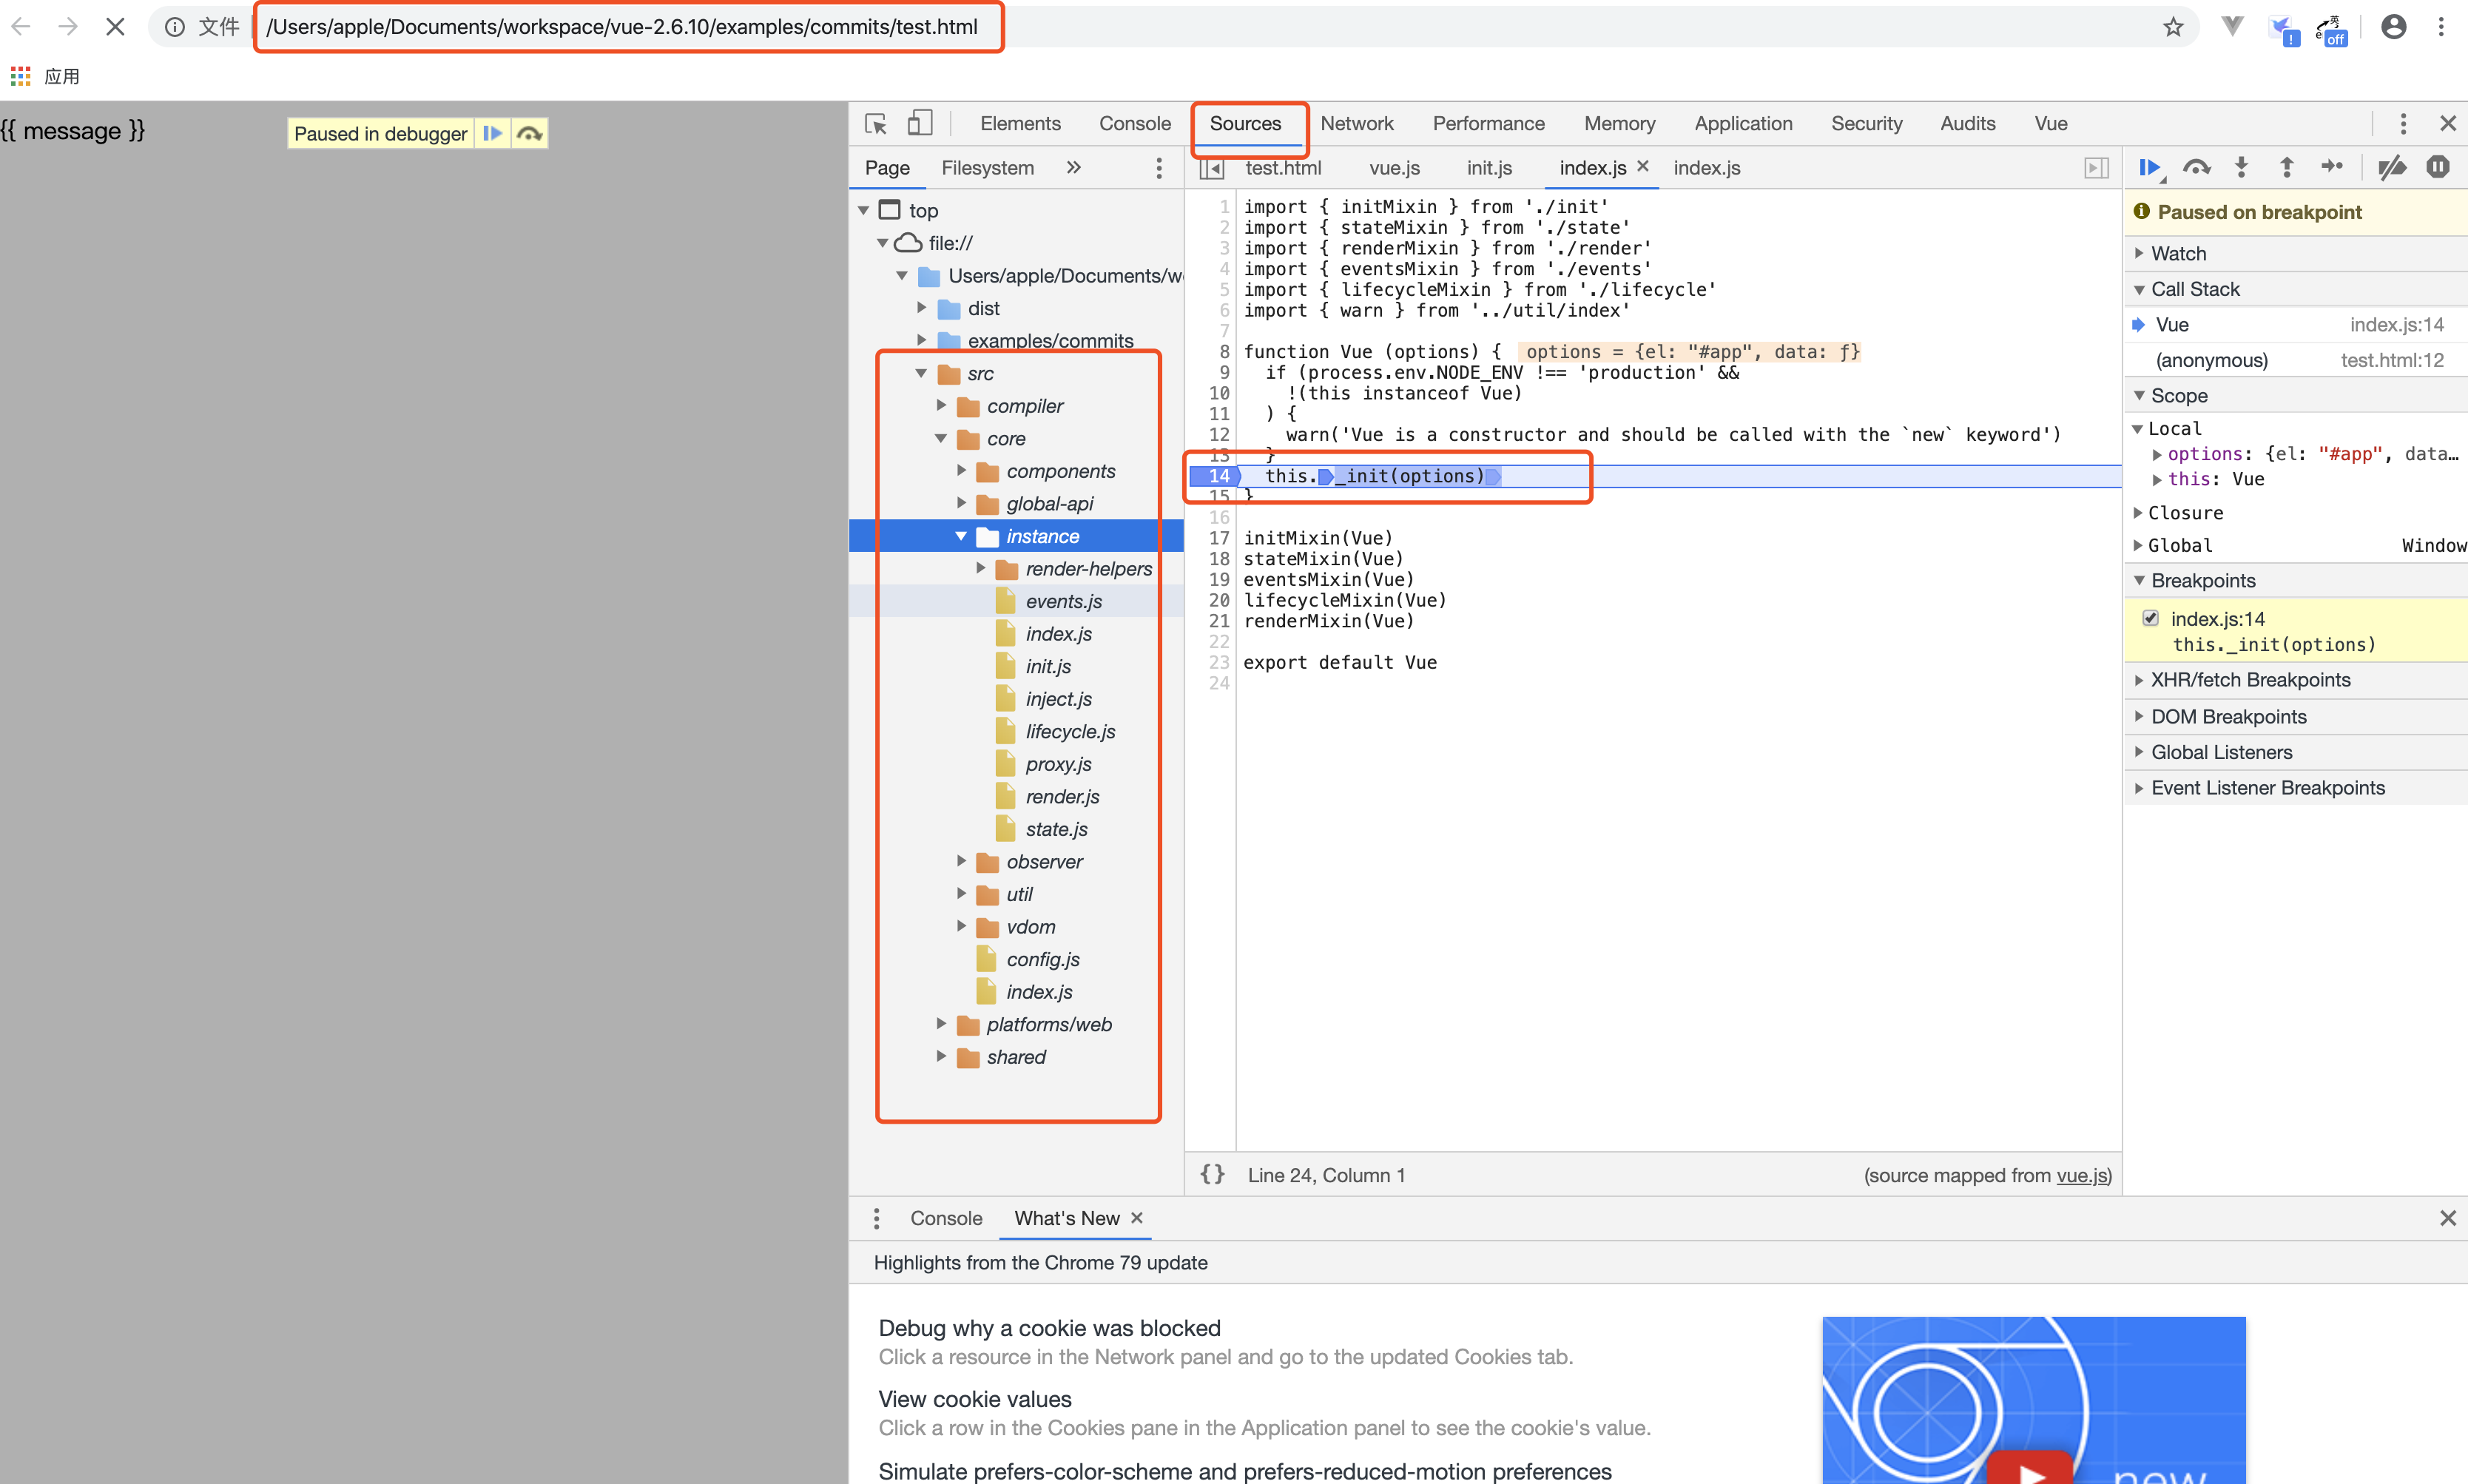Uncheck the index.js:14 breakpoint checkbox

coord(2150,618)
